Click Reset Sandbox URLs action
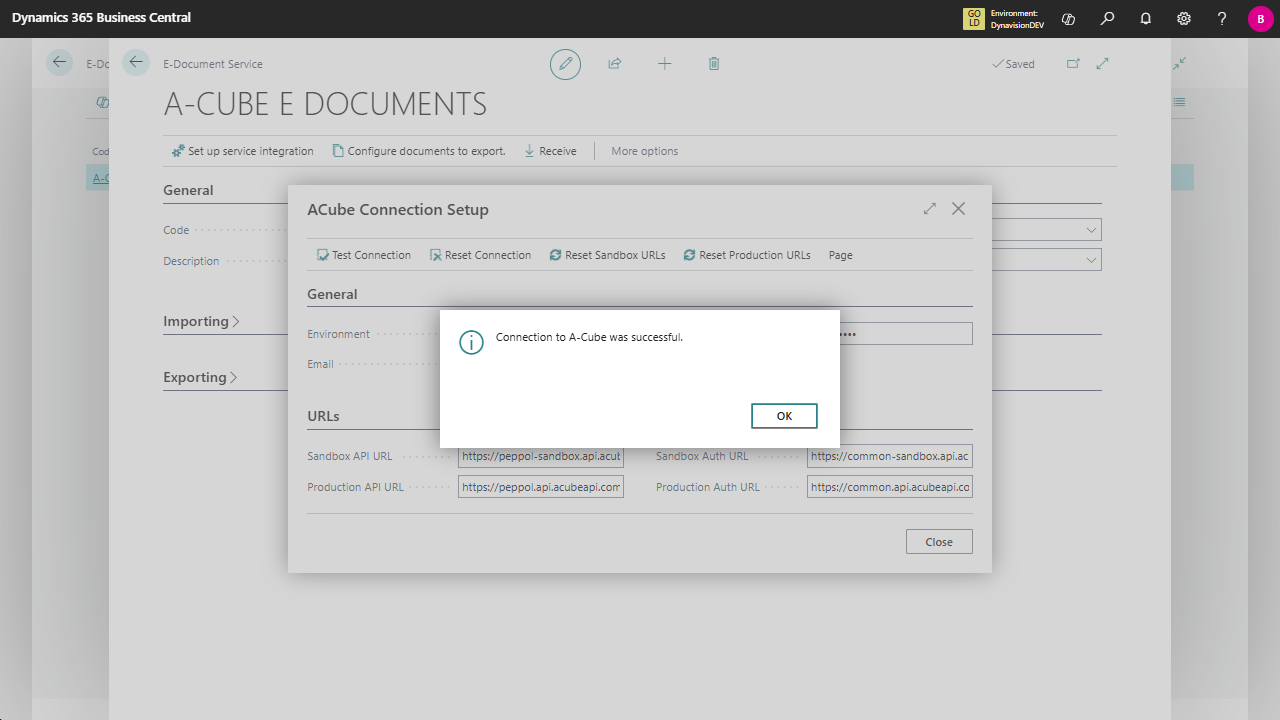 [608, 255]
